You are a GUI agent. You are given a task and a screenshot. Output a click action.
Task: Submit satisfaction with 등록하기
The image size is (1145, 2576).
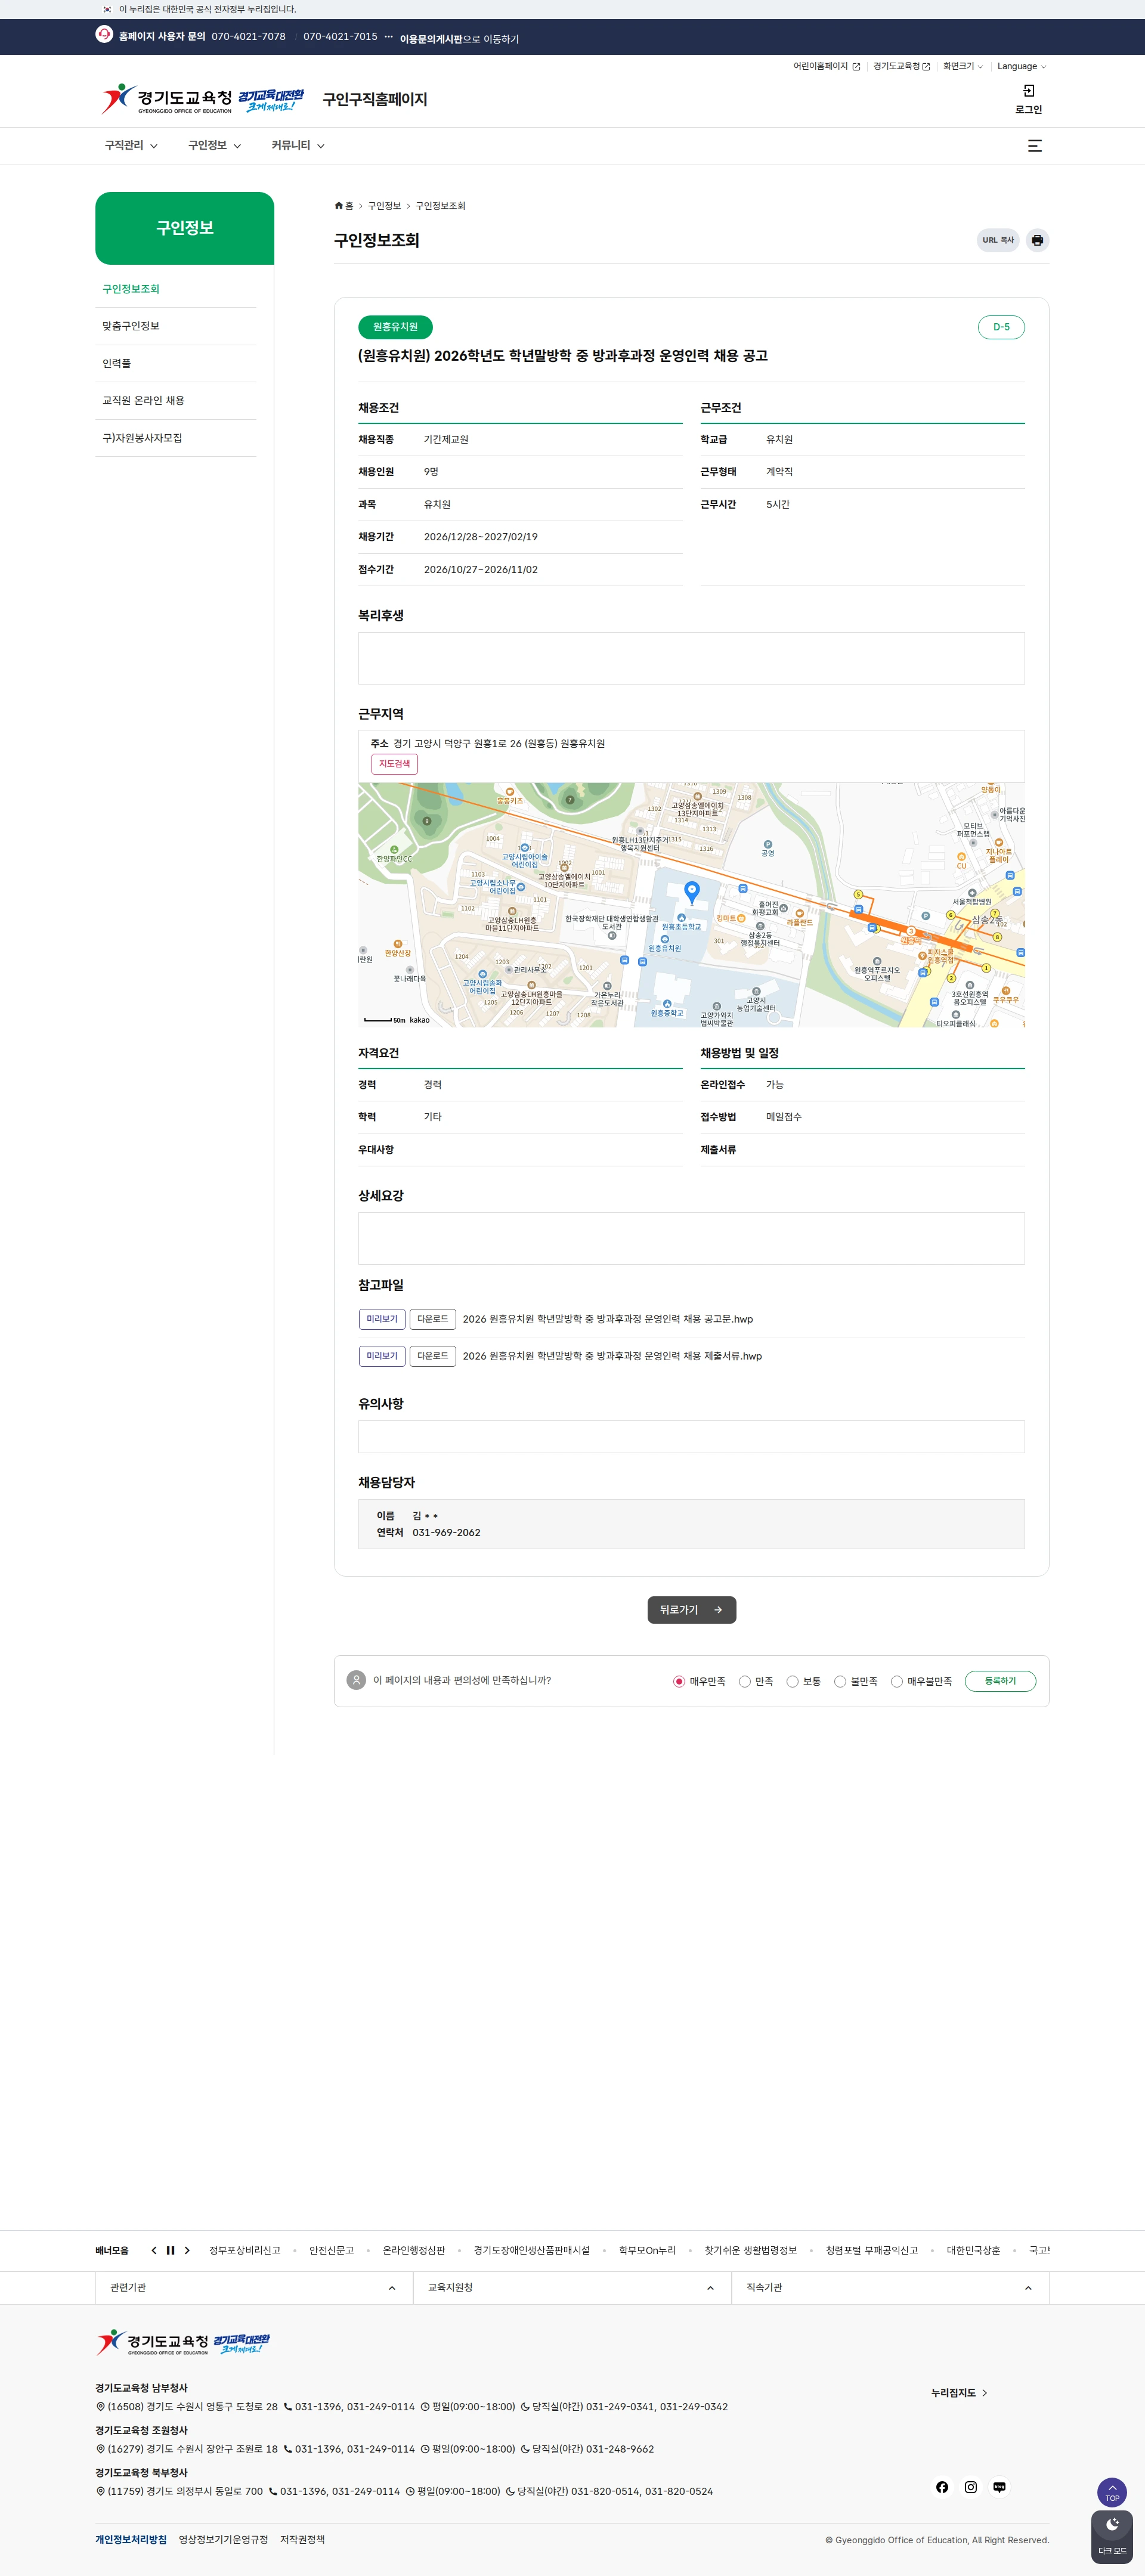[1000, 1681]
